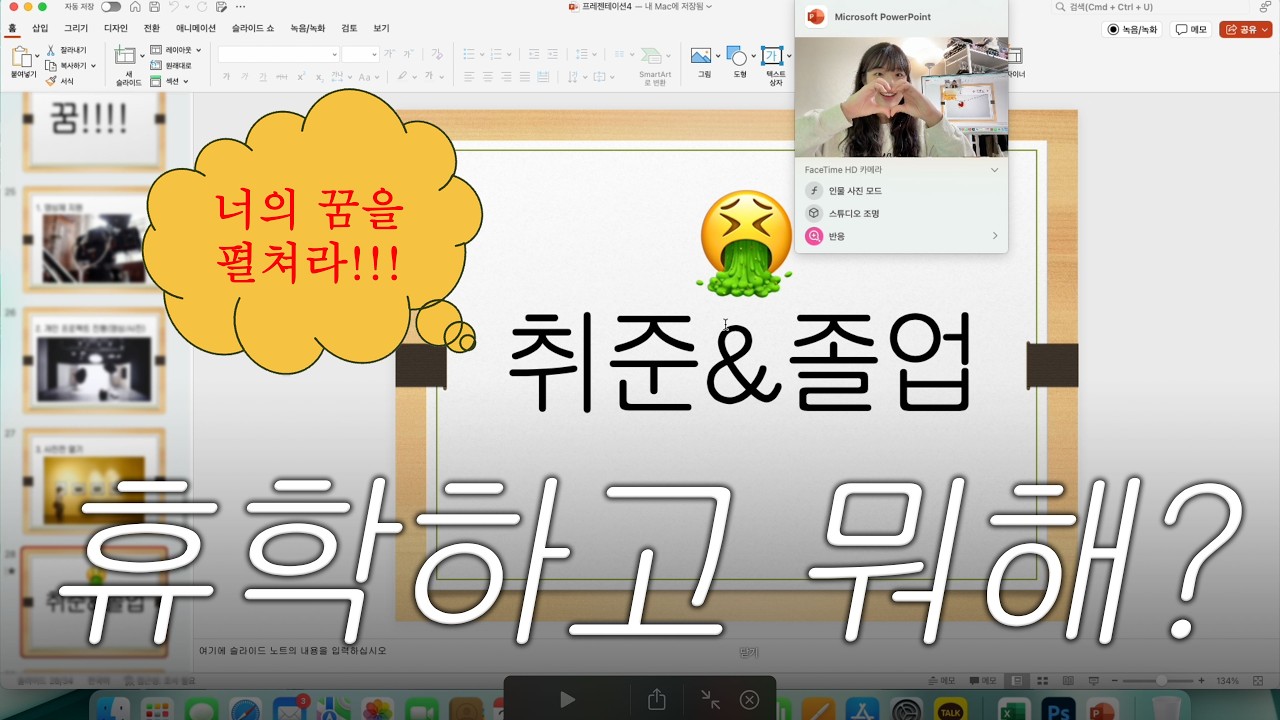The width and height of the screenshot is (1280, 720).
Task: Click 새 슬라이드 new slide icon
Action: pos(124,56)
